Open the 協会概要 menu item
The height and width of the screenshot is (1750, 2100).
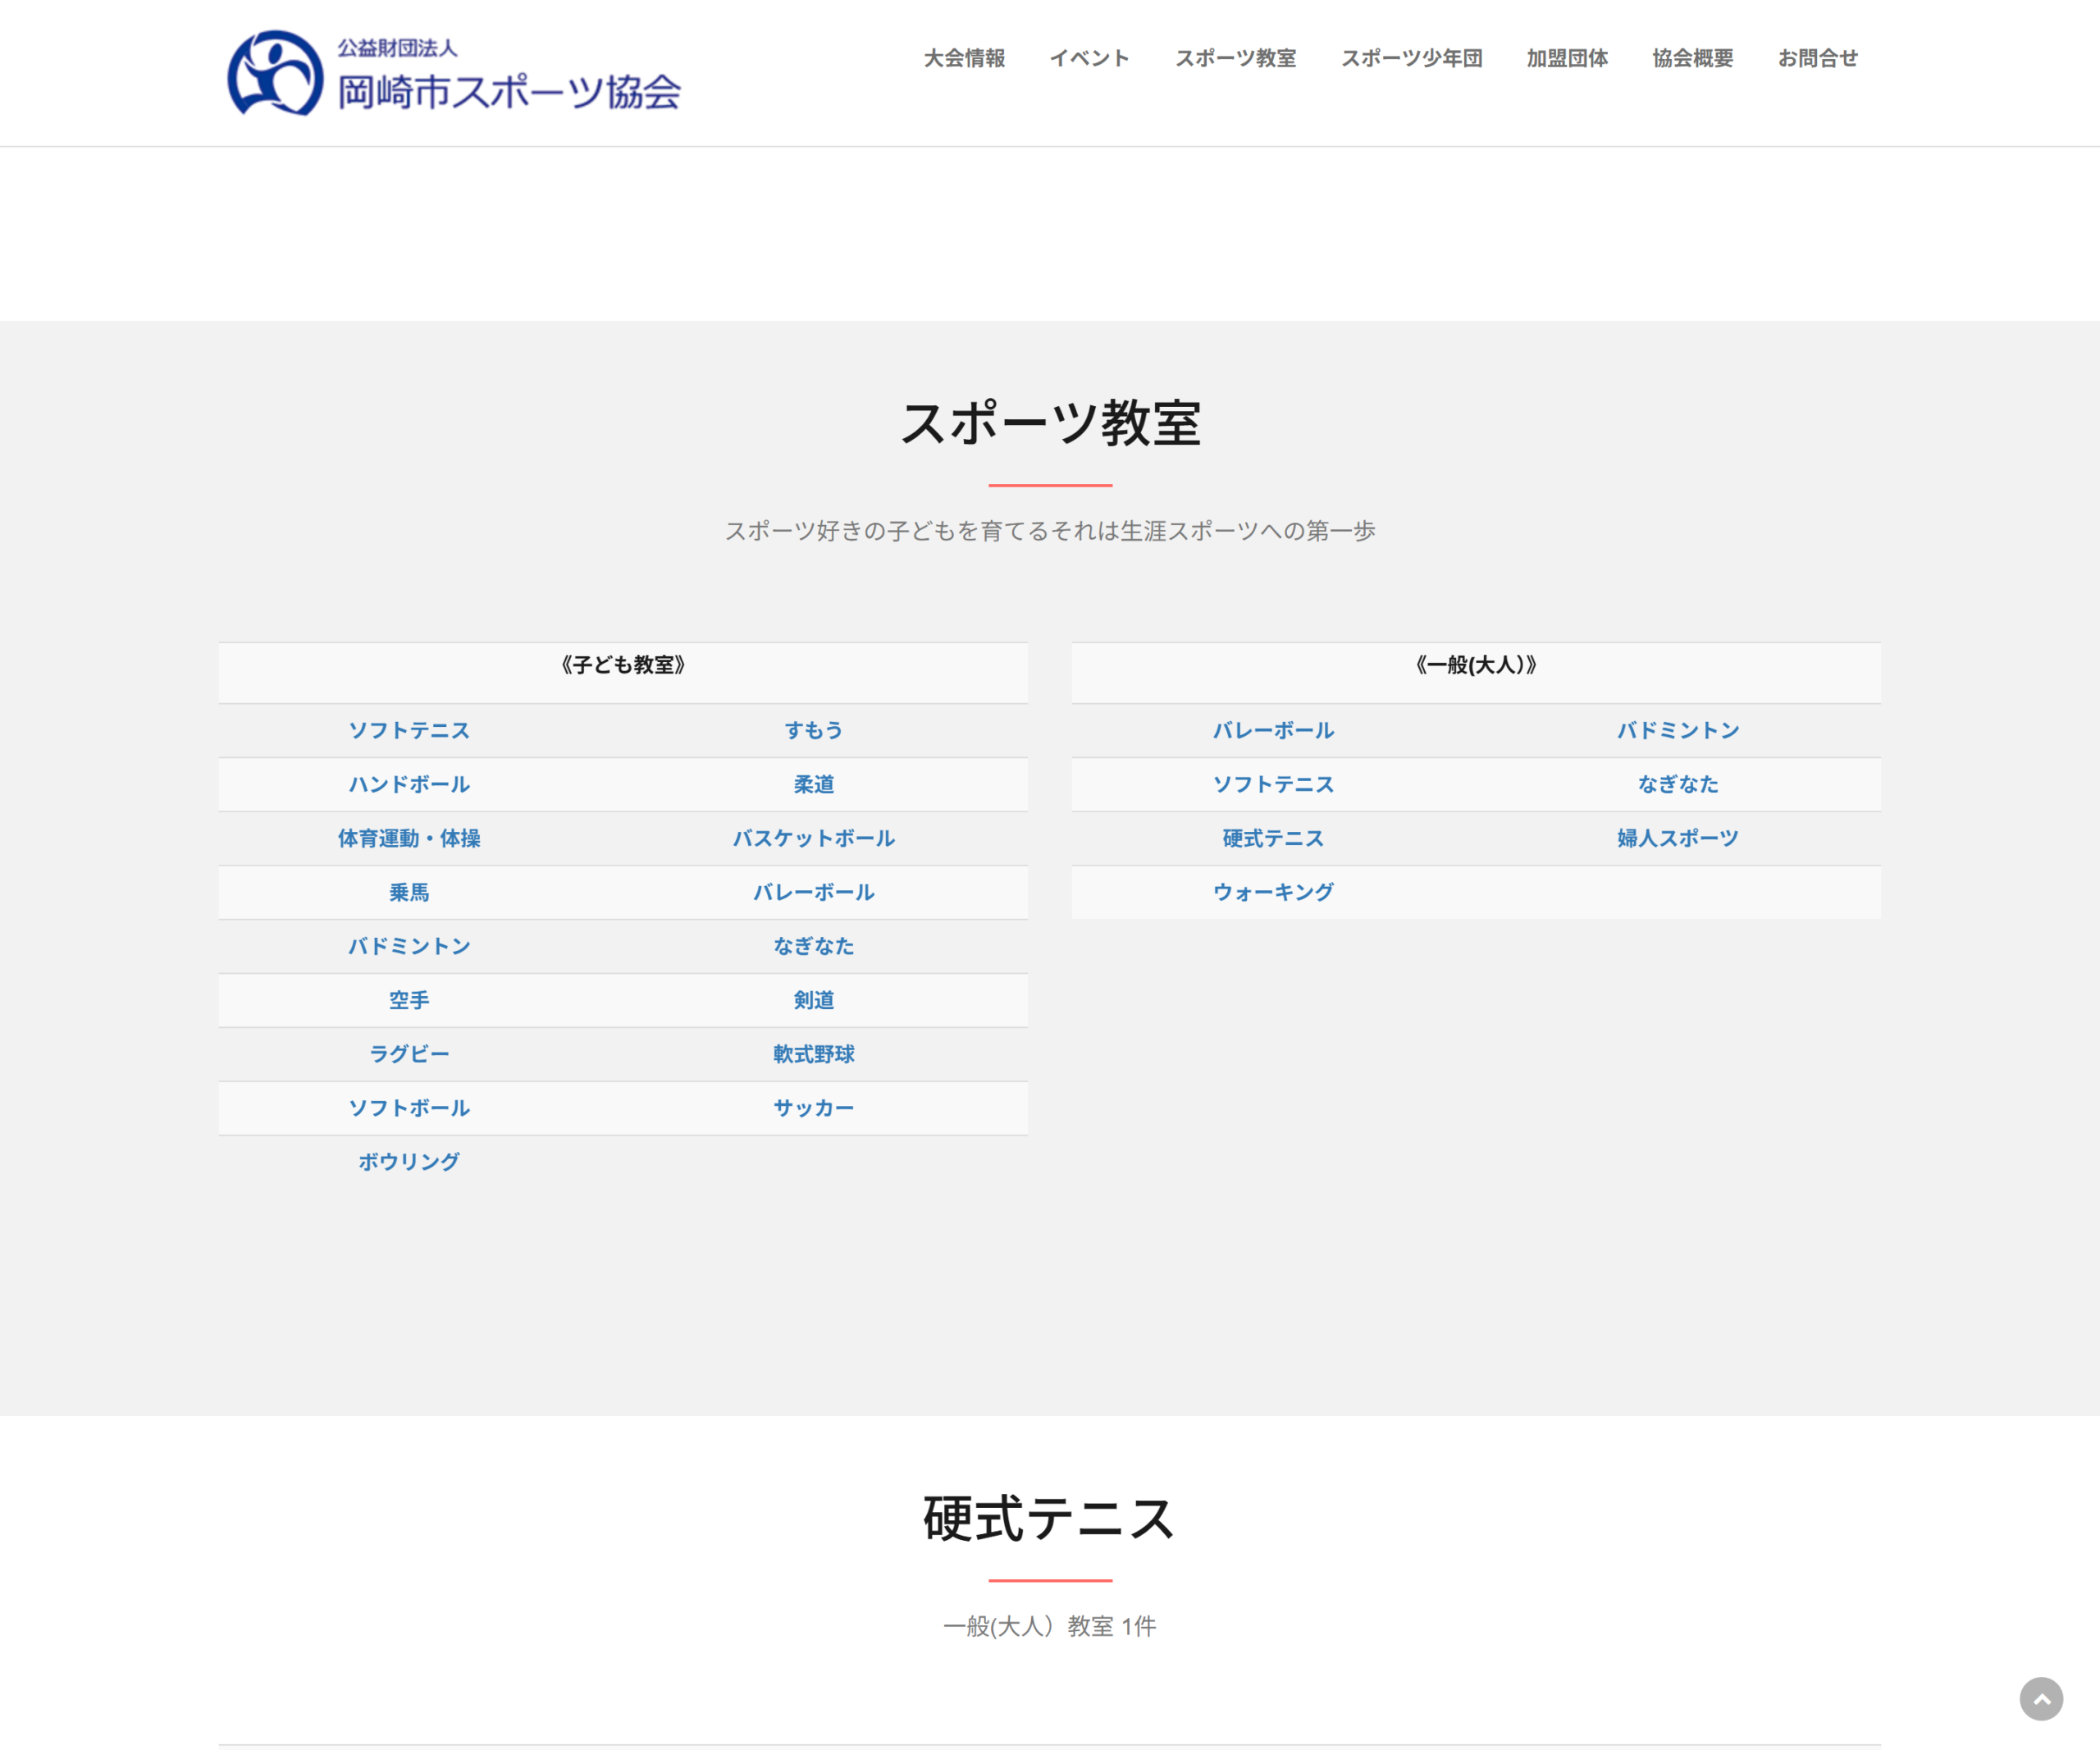(1692, 58)
